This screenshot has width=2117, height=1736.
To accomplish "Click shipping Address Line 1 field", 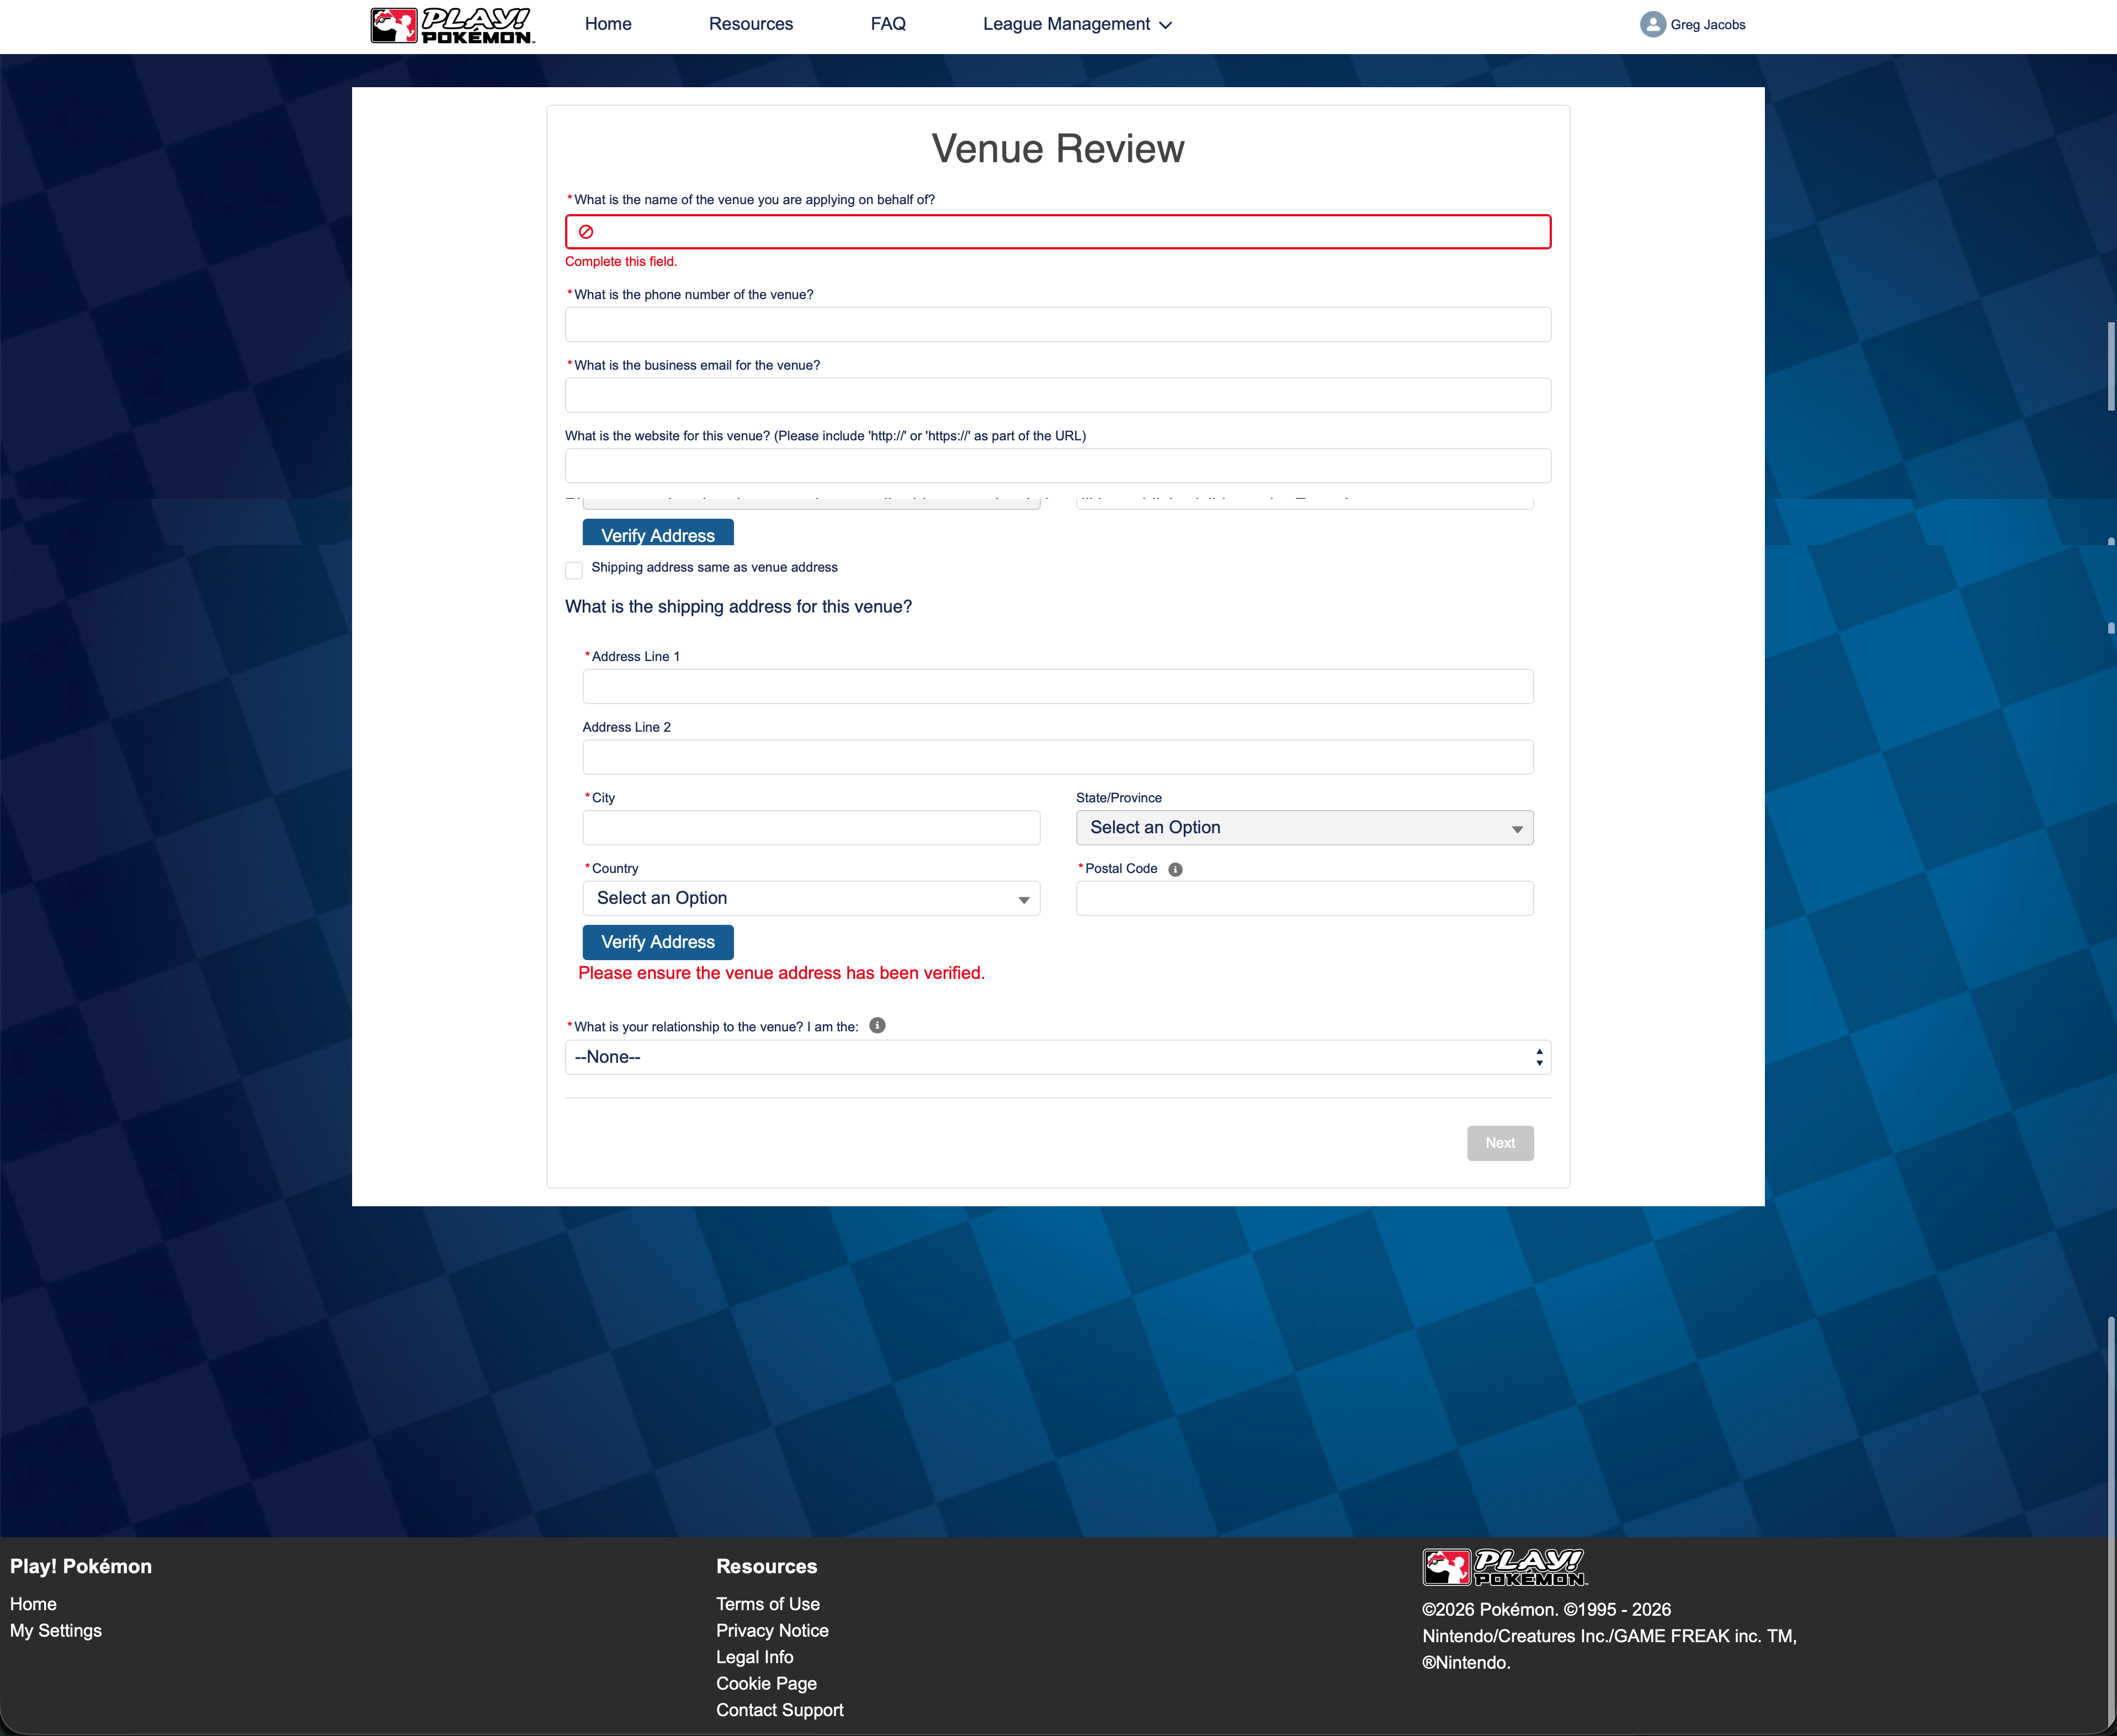I will click(1057, 687).
